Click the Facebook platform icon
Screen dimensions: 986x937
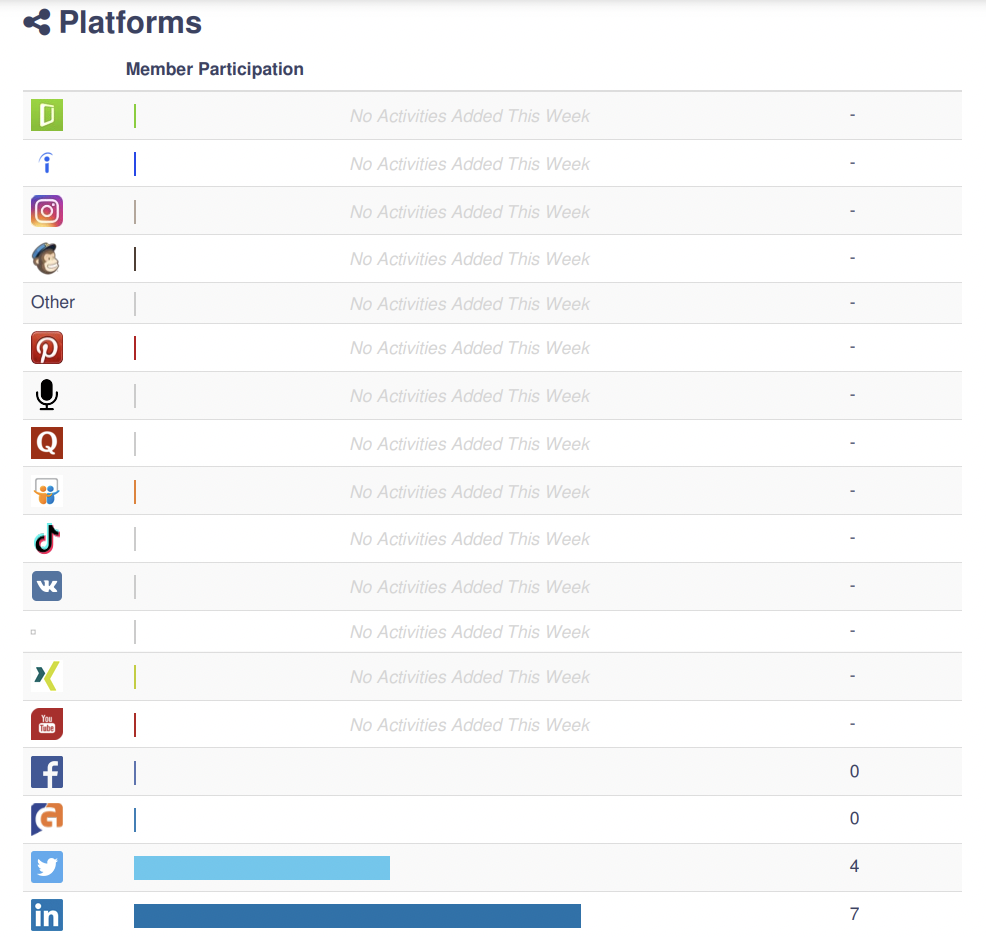(47, 772)
